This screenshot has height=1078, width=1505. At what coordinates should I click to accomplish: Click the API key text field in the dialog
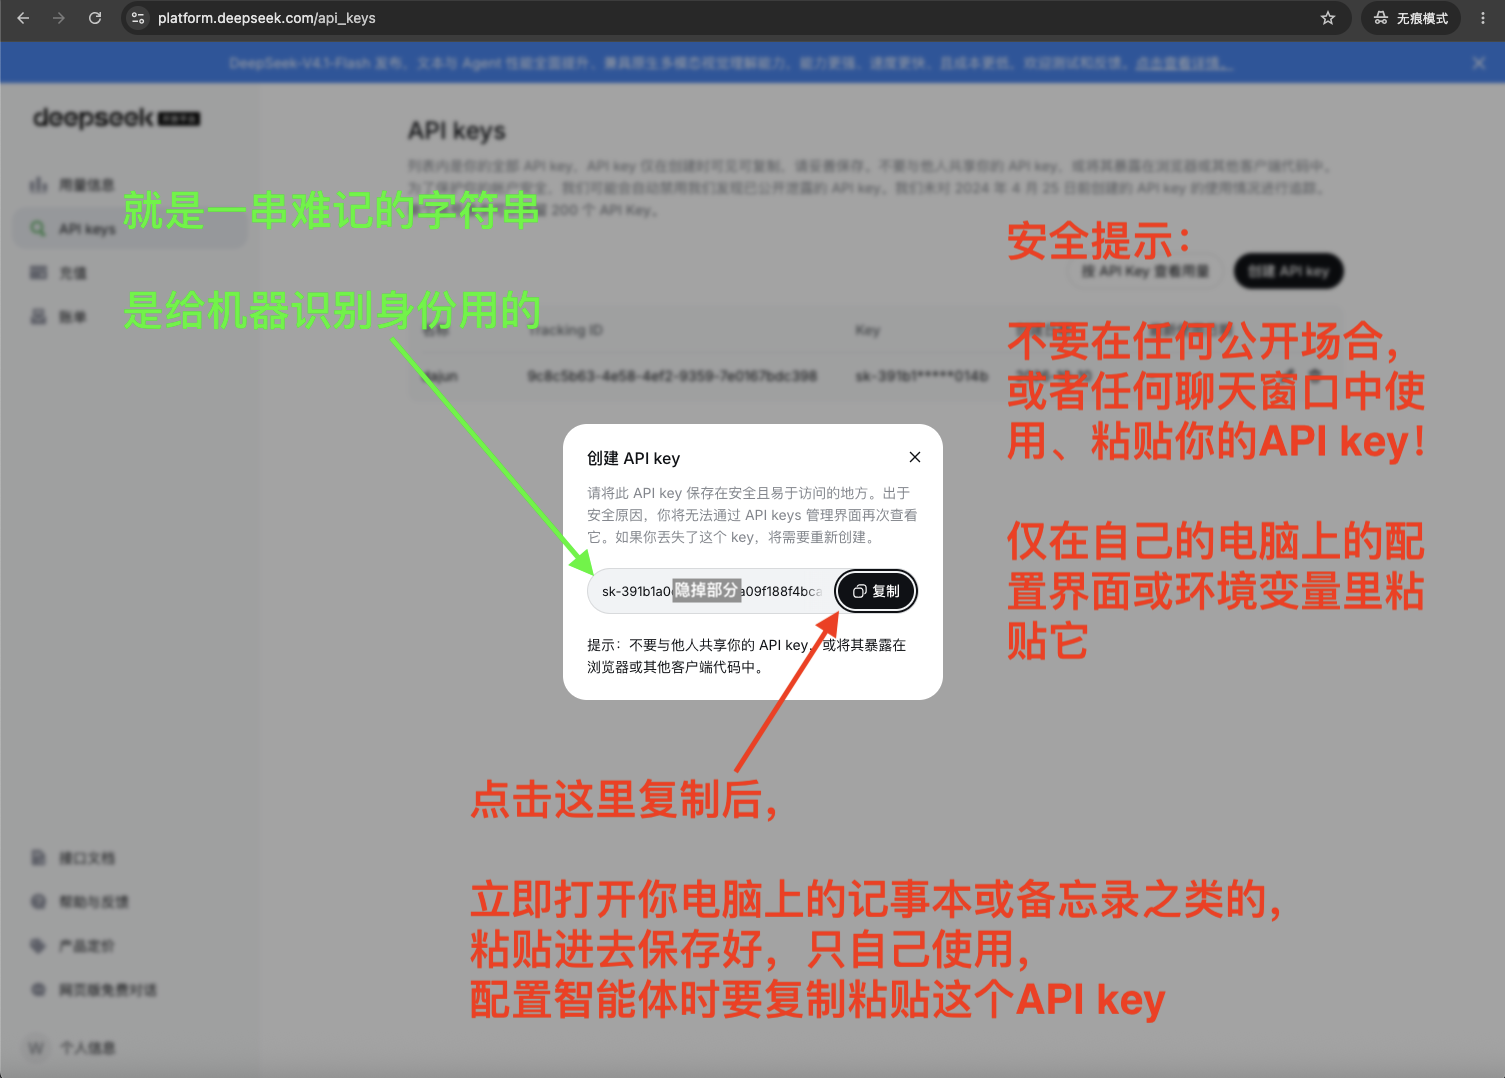pyautogui.click(x=712, y=591)
